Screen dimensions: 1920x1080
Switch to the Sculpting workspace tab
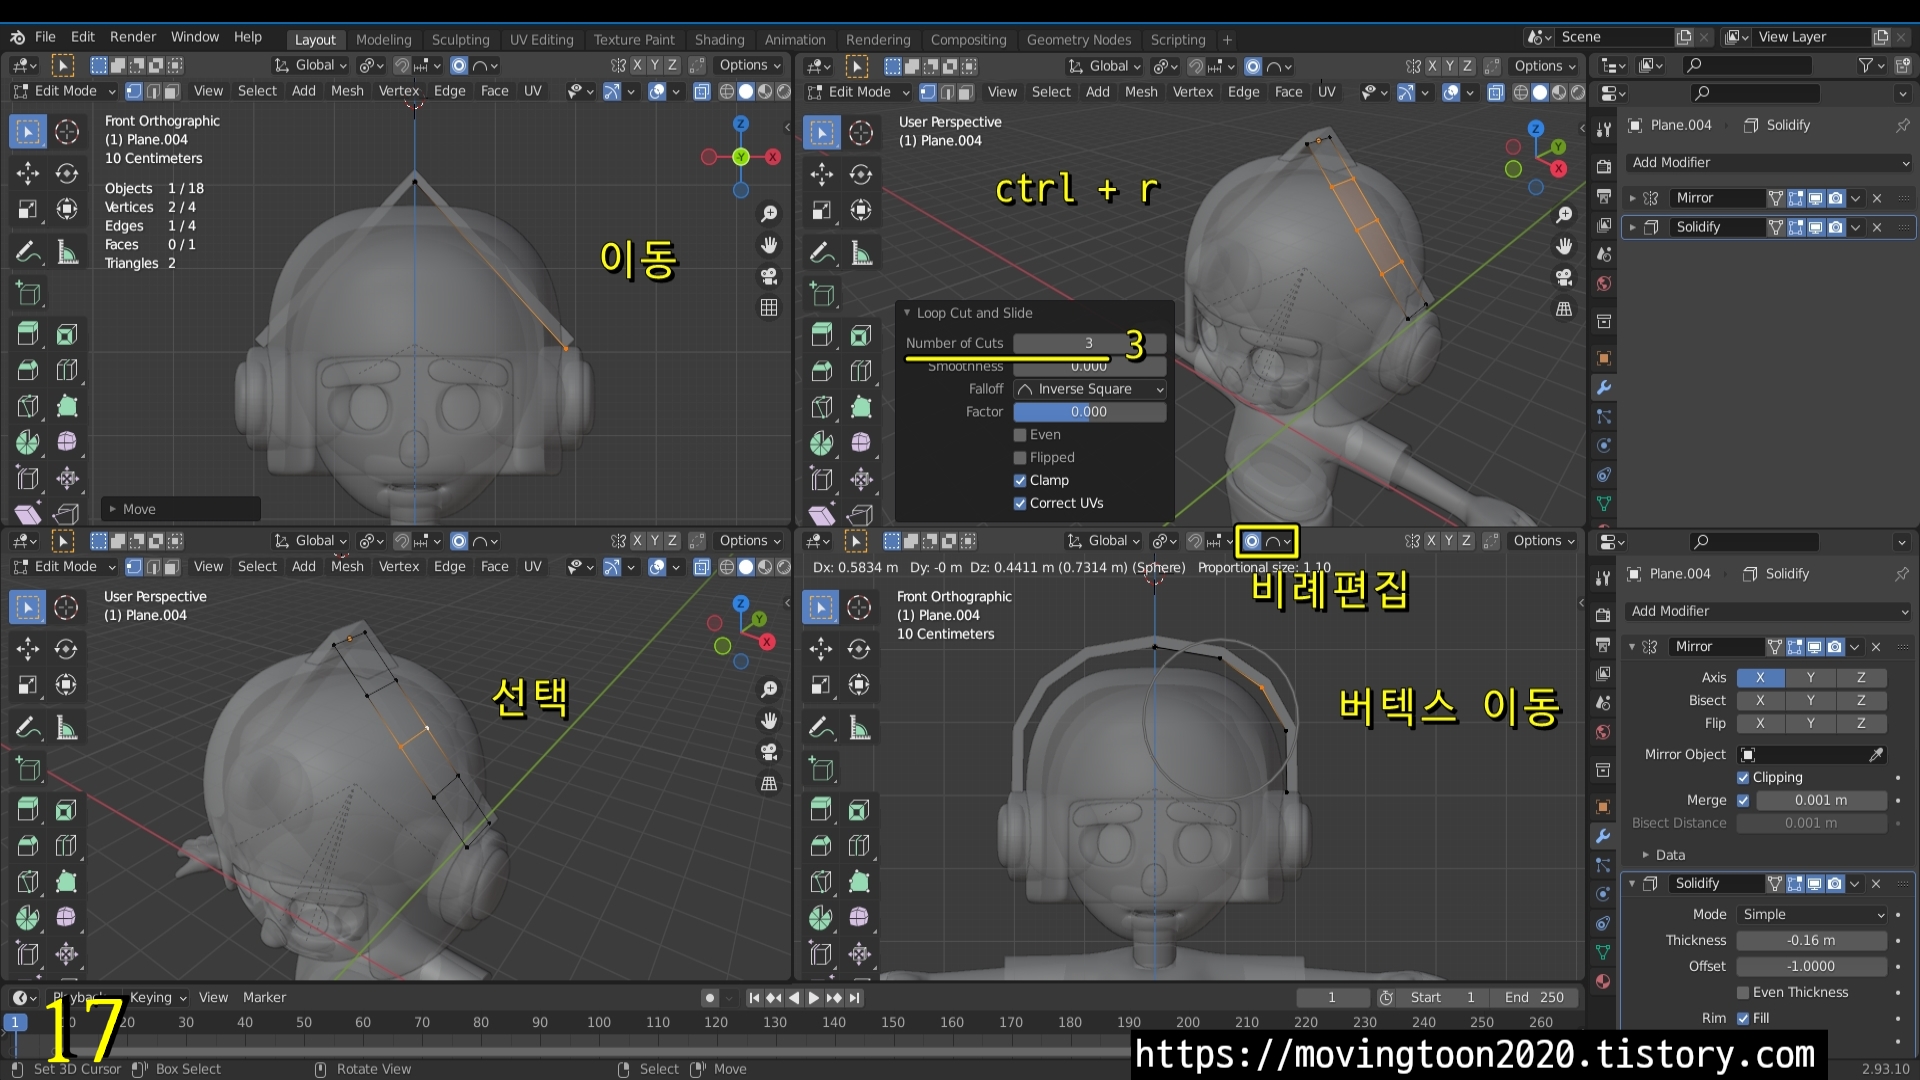coord(460,40)
